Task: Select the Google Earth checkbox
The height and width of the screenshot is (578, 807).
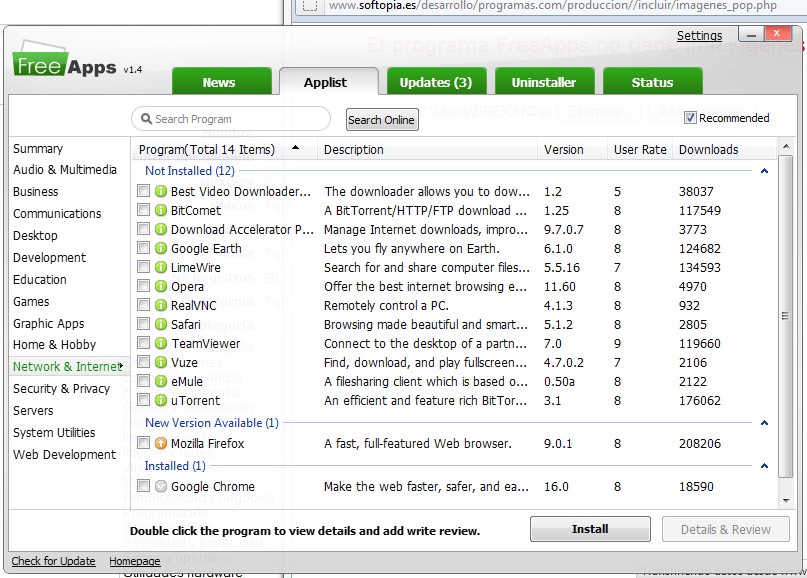Action: [x=144, y=248]
